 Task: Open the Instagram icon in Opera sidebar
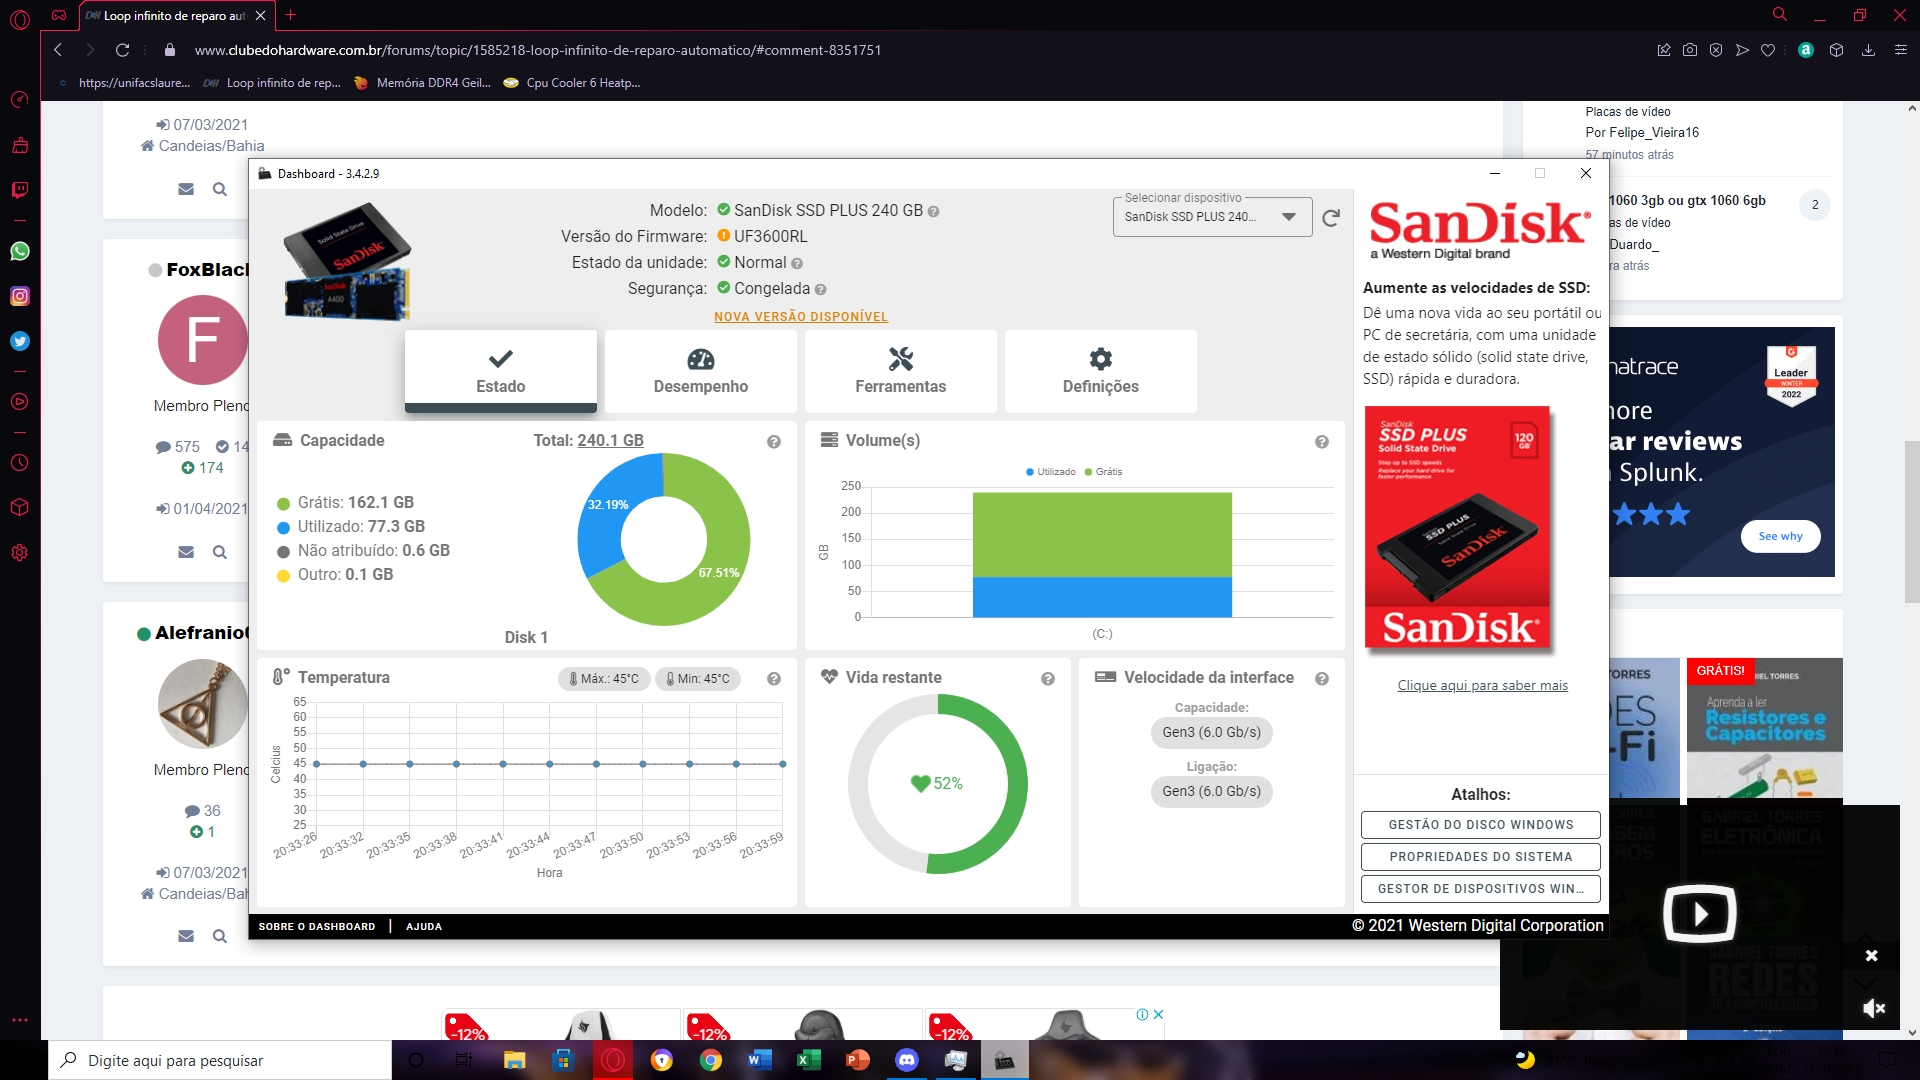(x=20, y=296)
